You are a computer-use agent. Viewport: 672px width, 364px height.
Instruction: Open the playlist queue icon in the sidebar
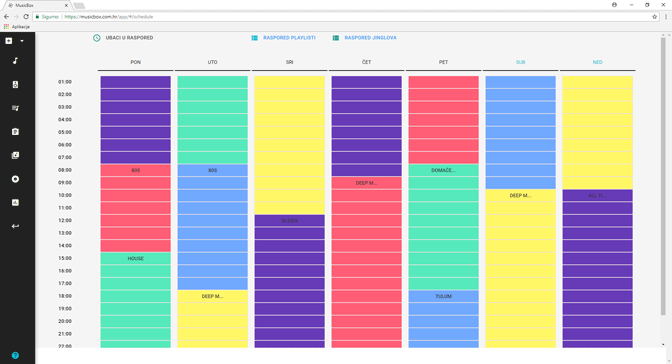(x=15, y=108)
